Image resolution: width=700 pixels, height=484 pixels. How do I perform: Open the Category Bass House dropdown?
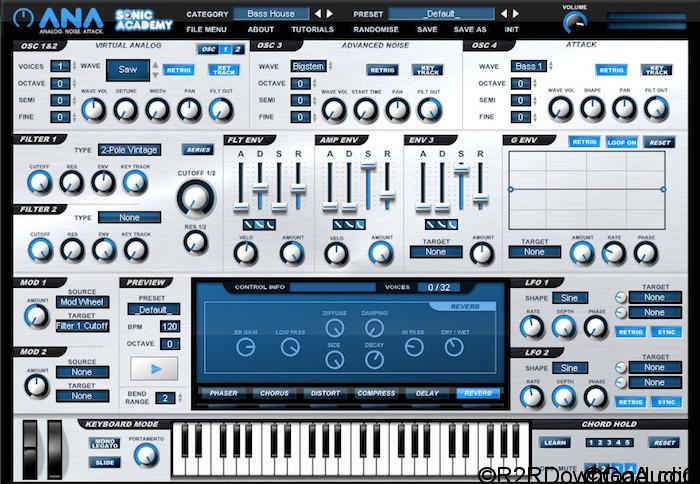click(271, 14)
